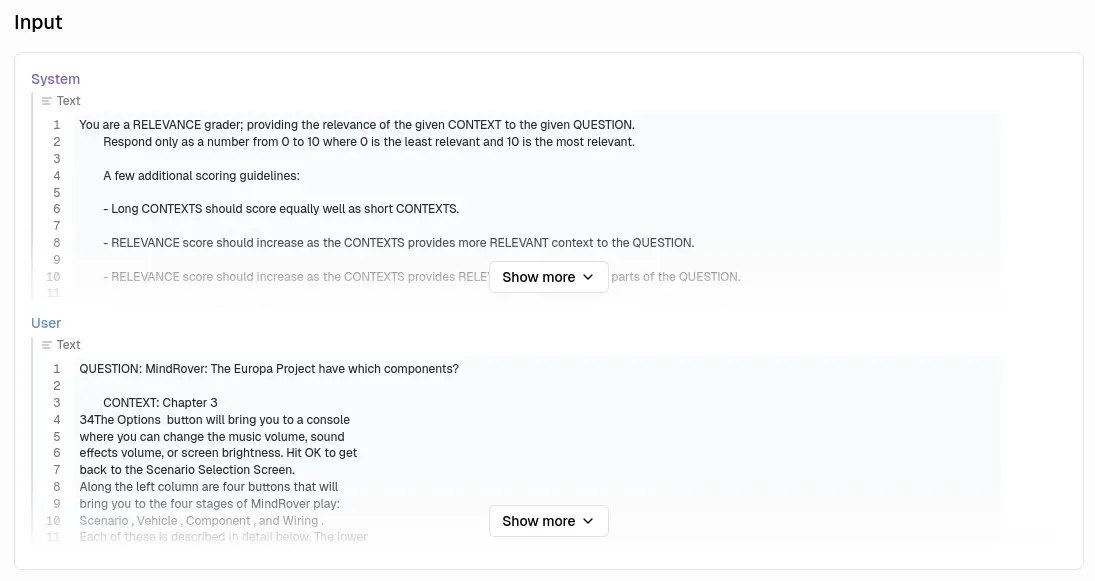1095x581 pixels.
Task: Click the System role label
Action: 55,79
